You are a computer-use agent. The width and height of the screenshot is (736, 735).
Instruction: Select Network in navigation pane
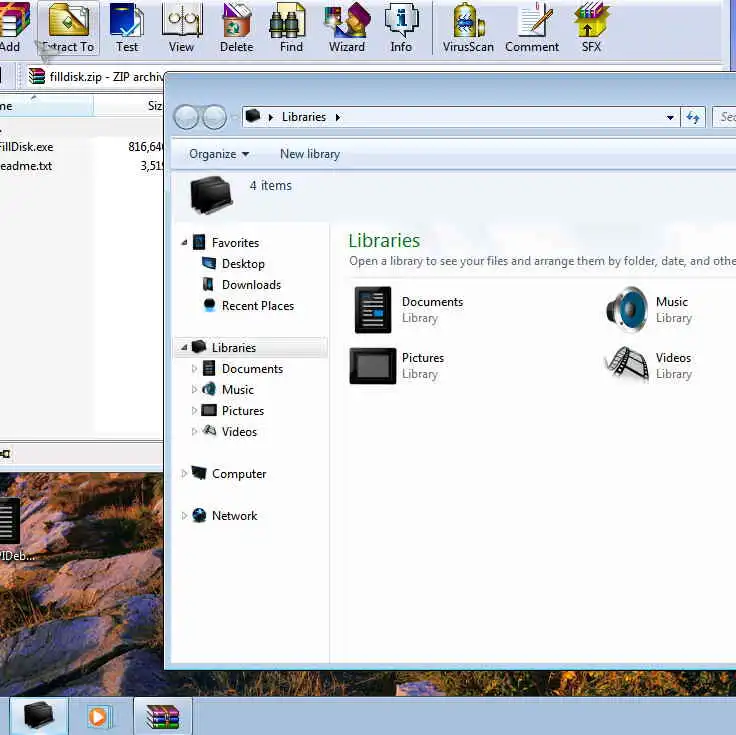234,516
